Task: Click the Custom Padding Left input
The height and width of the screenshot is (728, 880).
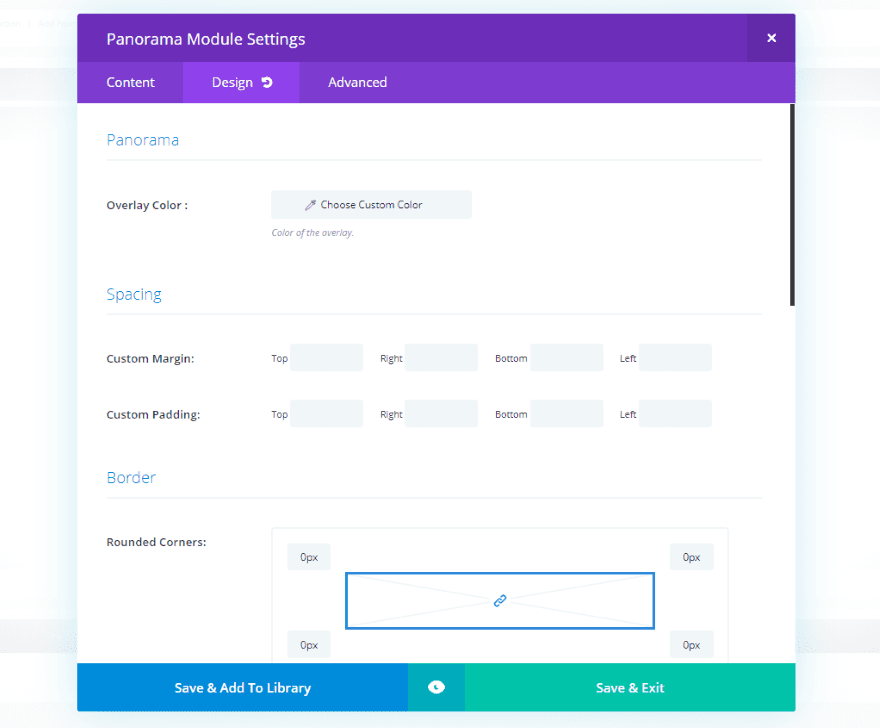Action: [x=675, y=414]
